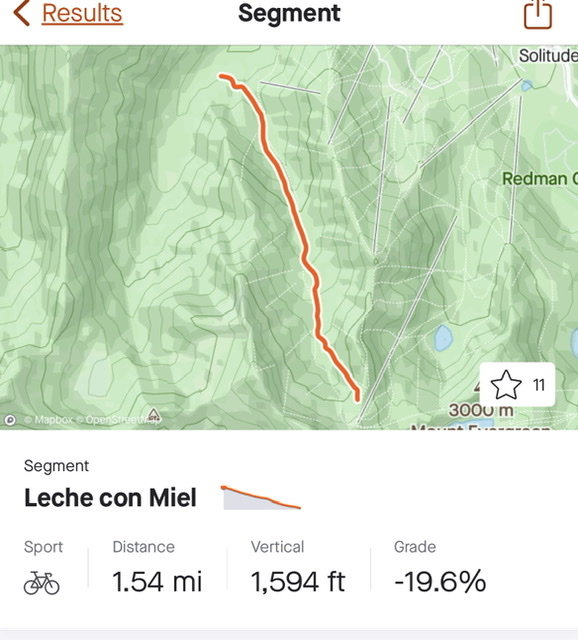Tap the Leche con Miel title
The width and height of the screenshot is (578, 640).
coord(110,498)
